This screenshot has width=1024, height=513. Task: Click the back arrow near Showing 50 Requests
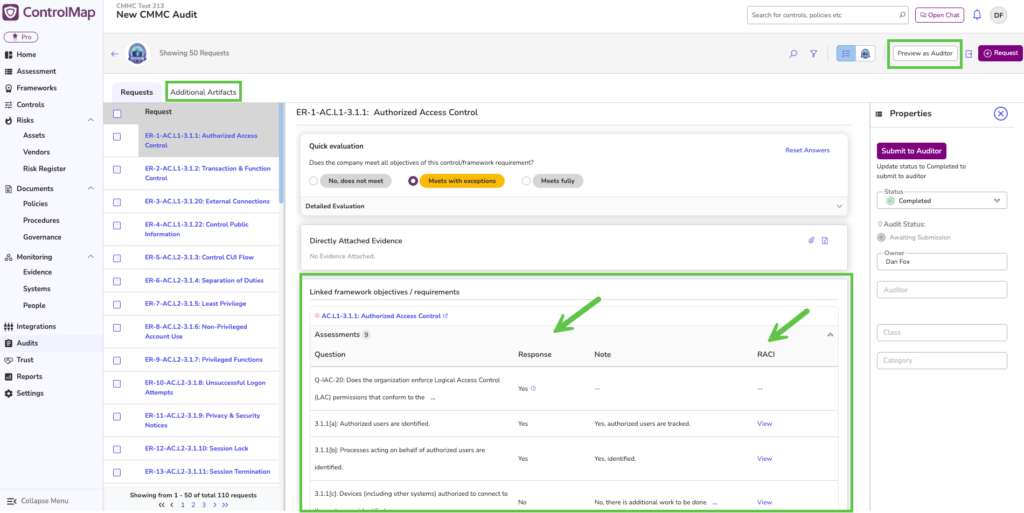[x=114, y=54]
